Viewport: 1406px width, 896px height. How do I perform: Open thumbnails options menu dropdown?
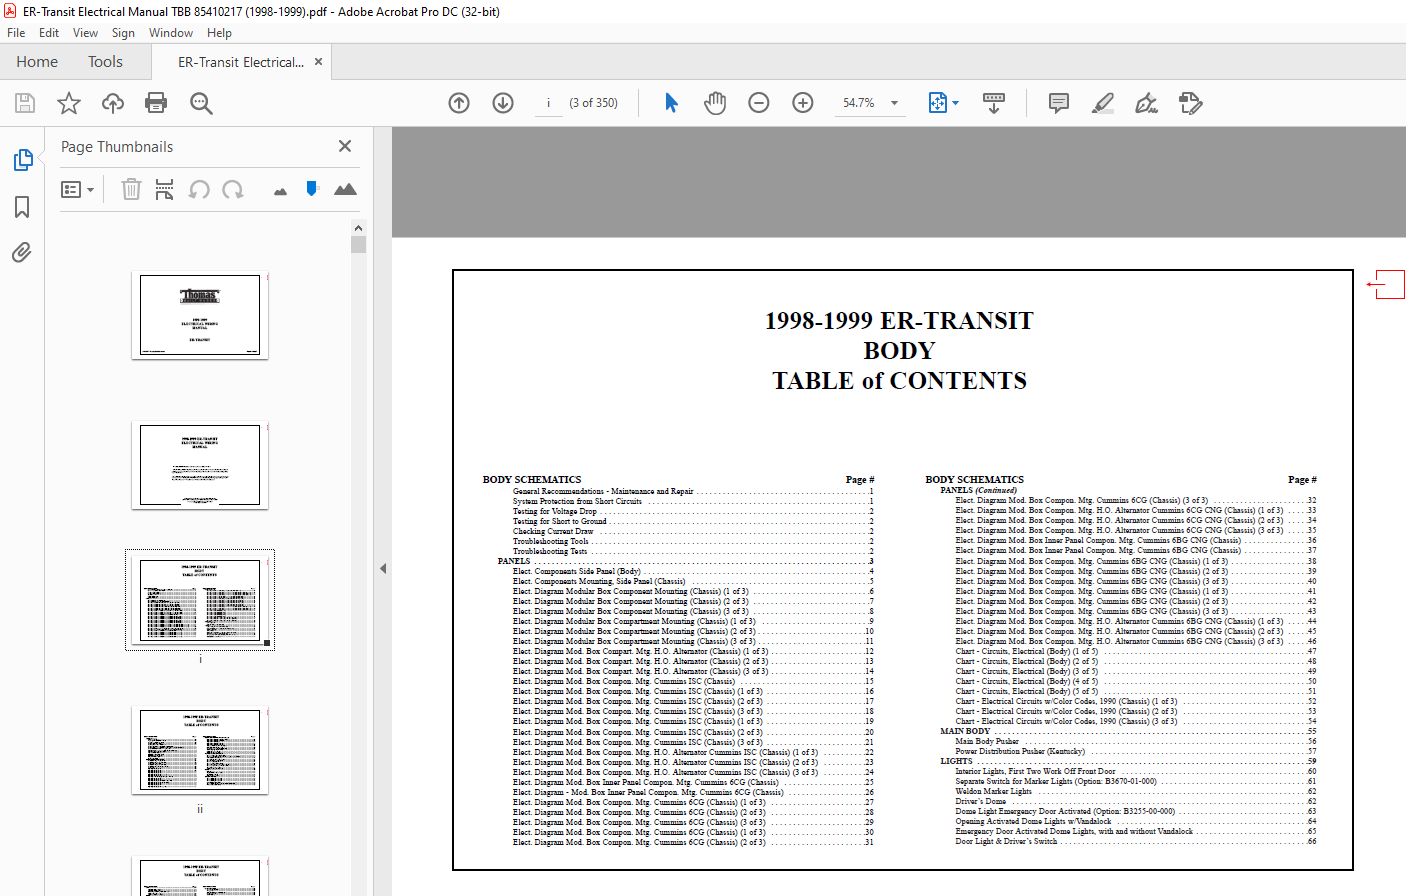pos(77,189)
